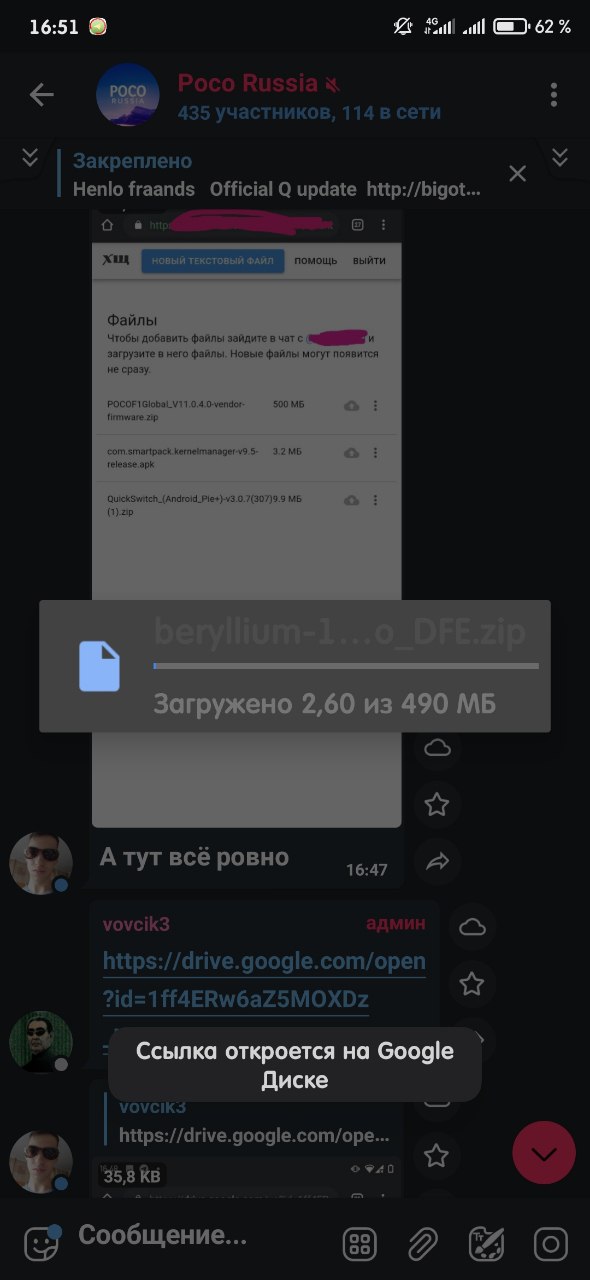Attach a file with paperclip icon

[423, 1244]
